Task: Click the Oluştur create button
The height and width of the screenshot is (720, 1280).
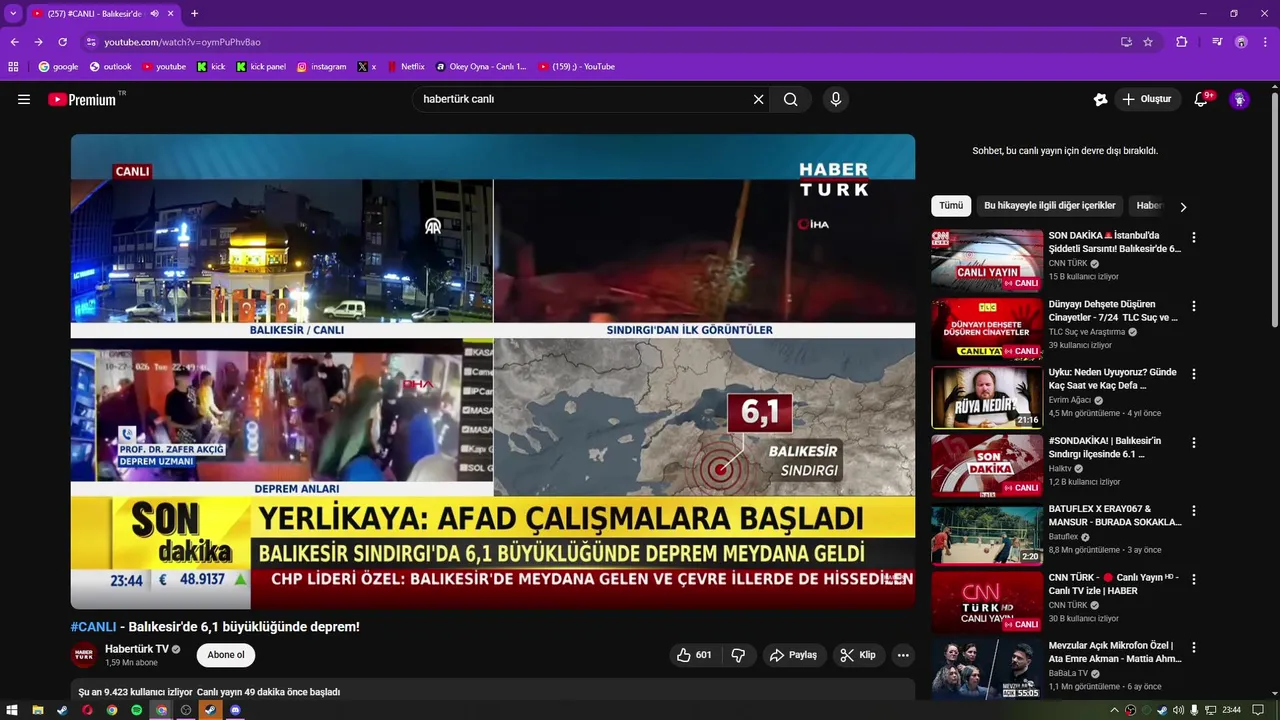Action: 1146,99
